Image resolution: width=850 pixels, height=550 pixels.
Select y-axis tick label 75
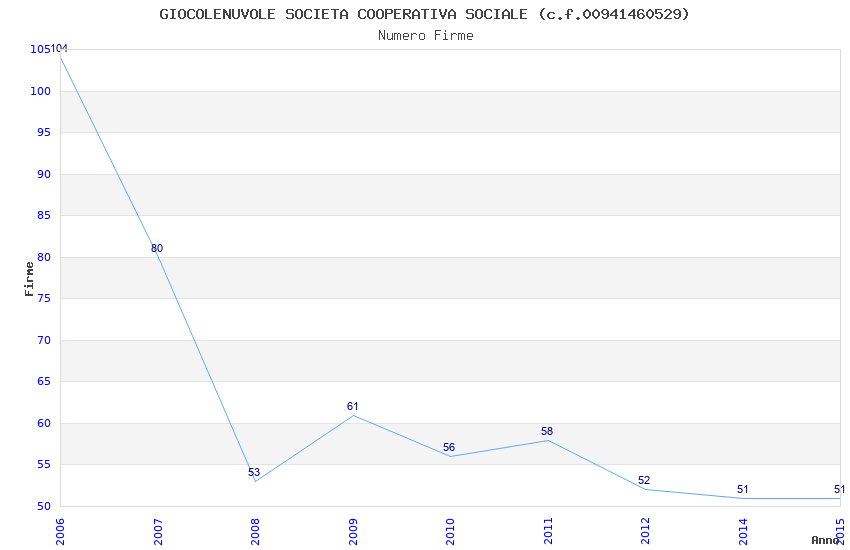coord(44,299)
